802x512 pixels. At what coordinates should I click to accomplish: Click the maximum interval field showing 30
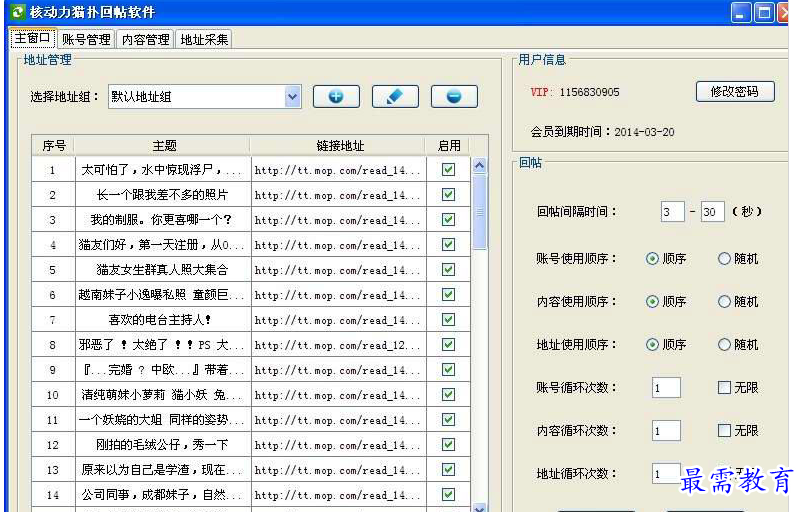(x=712, y=212)
